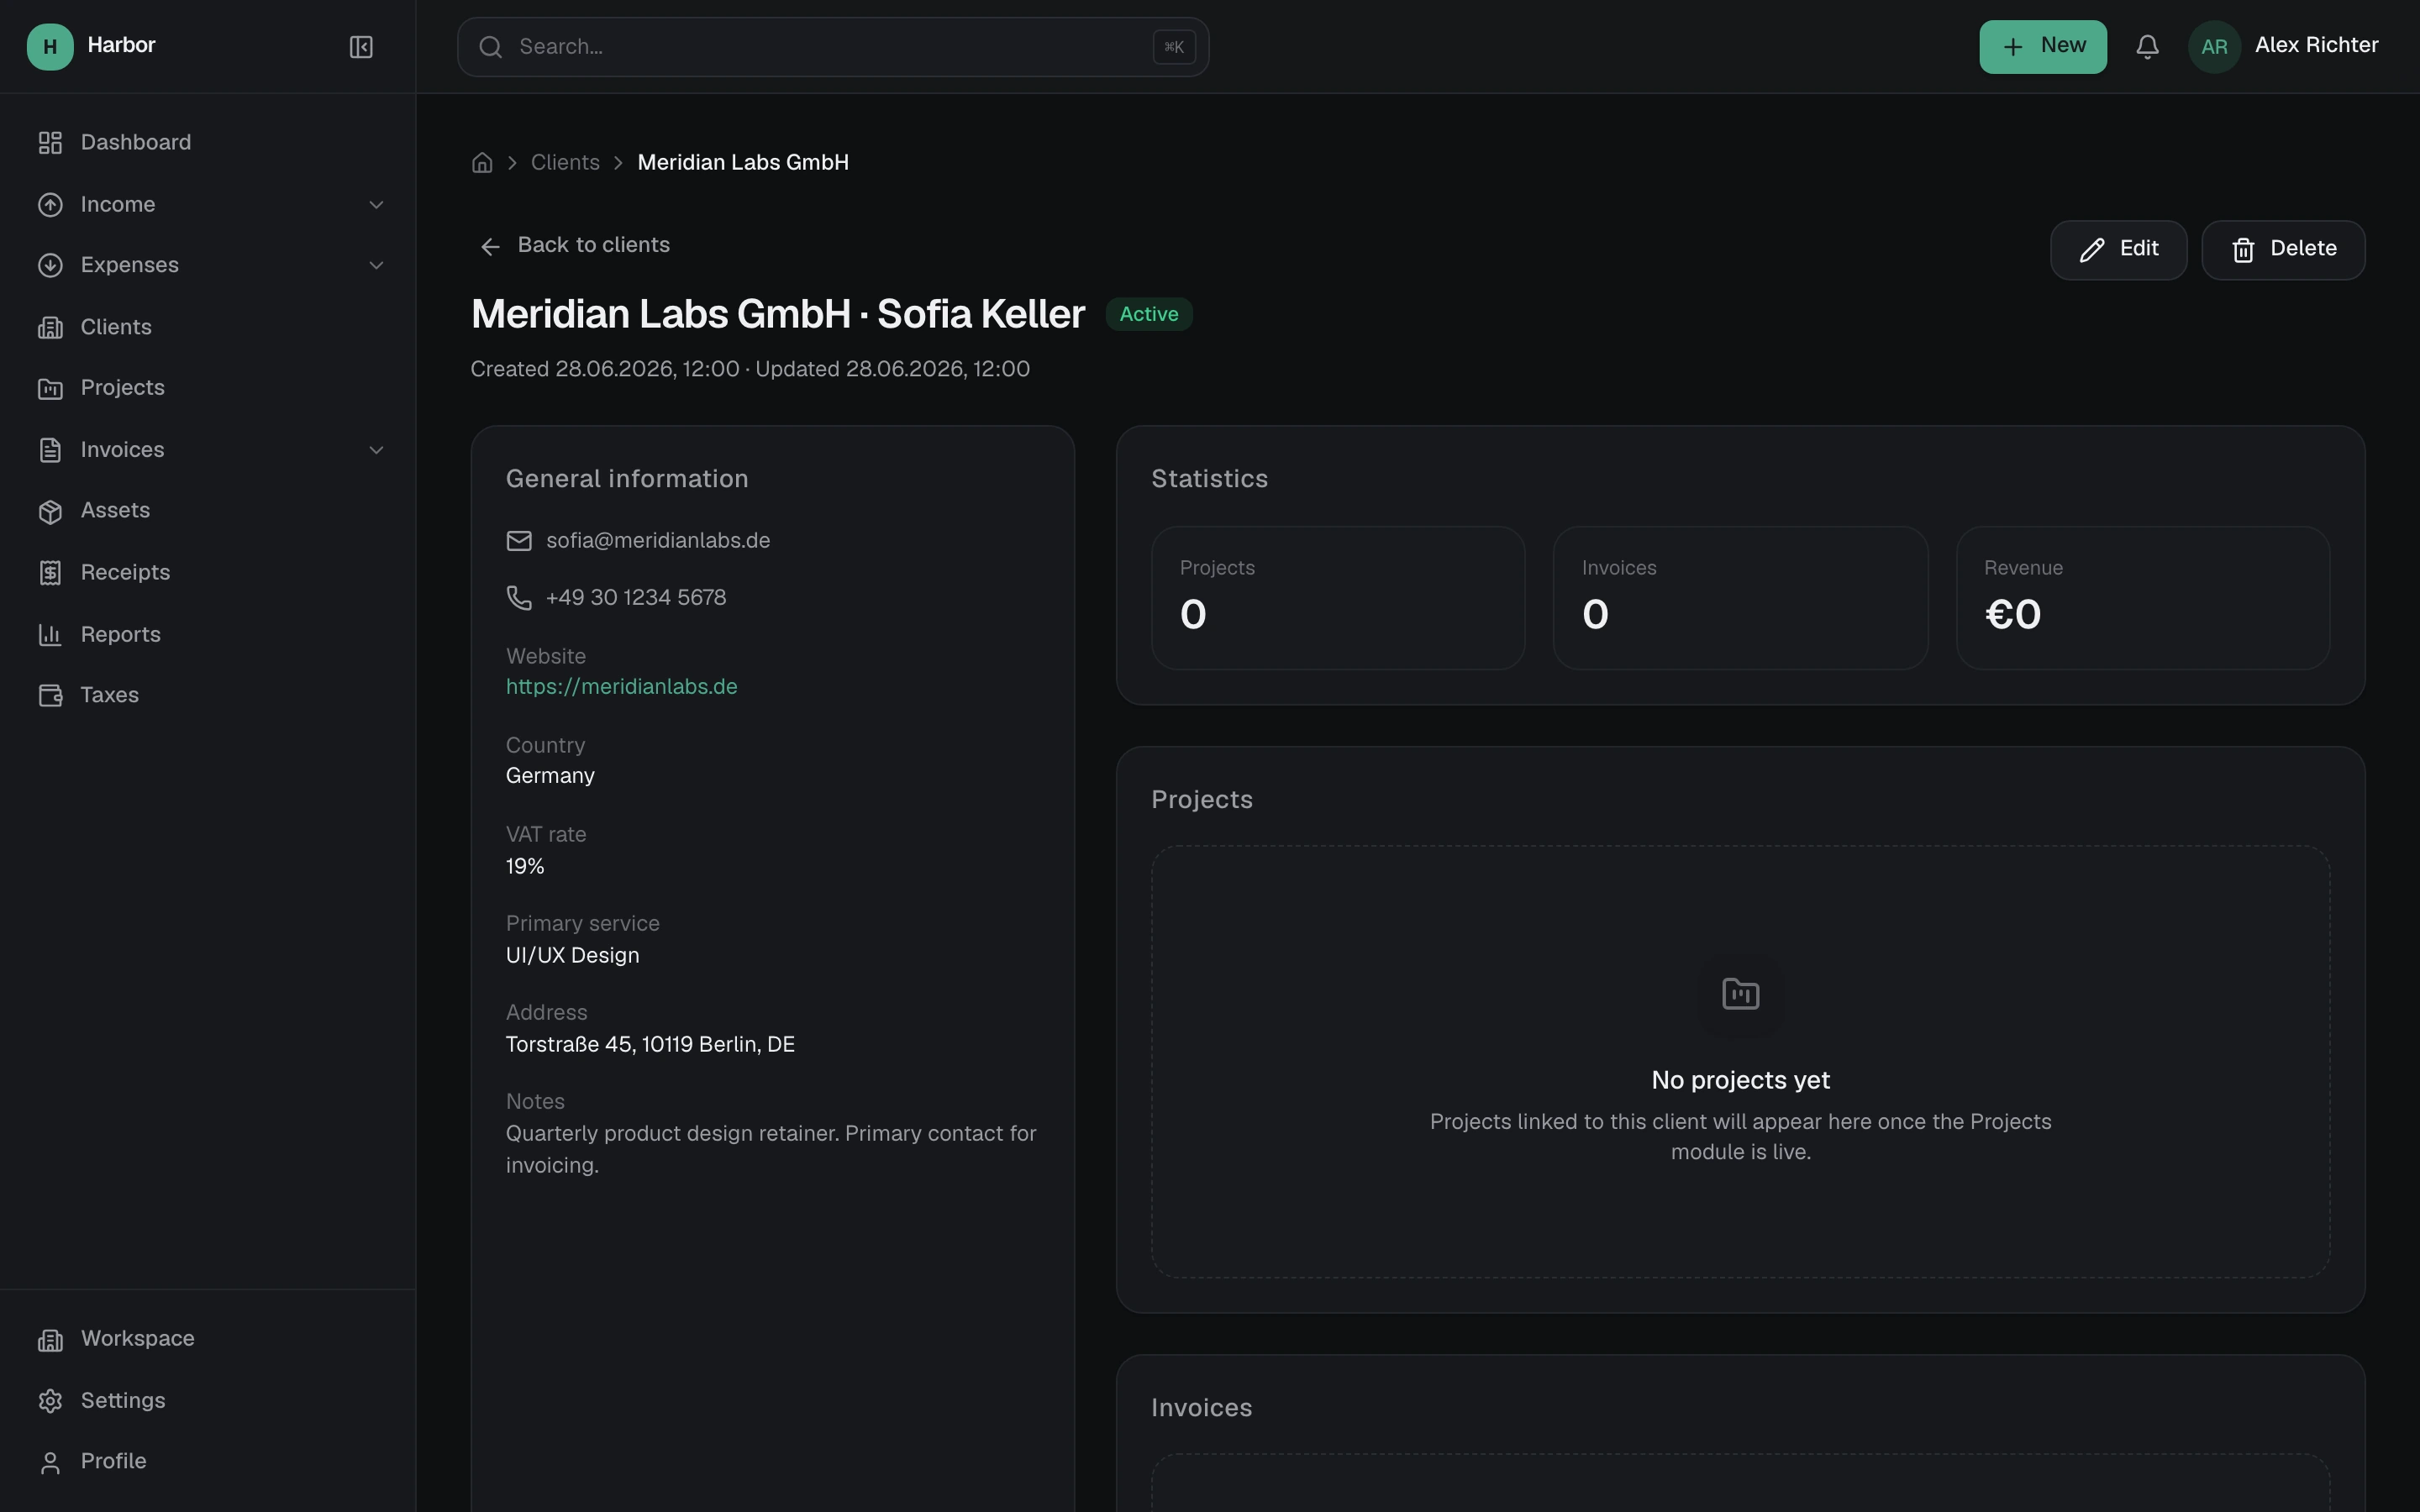Click the Meridian Labs GmbH breadcrumb

coord(743,163)
